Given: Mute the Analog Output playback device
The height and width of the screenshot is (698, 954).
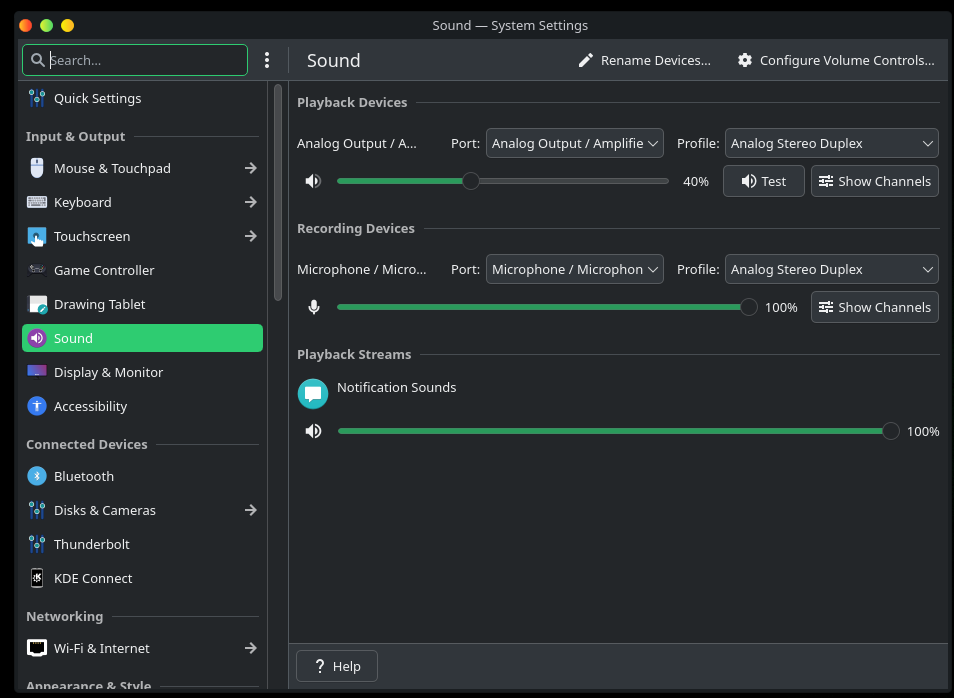Looking at the screenshot, I should pyautogui.click(x=314, y=181).
